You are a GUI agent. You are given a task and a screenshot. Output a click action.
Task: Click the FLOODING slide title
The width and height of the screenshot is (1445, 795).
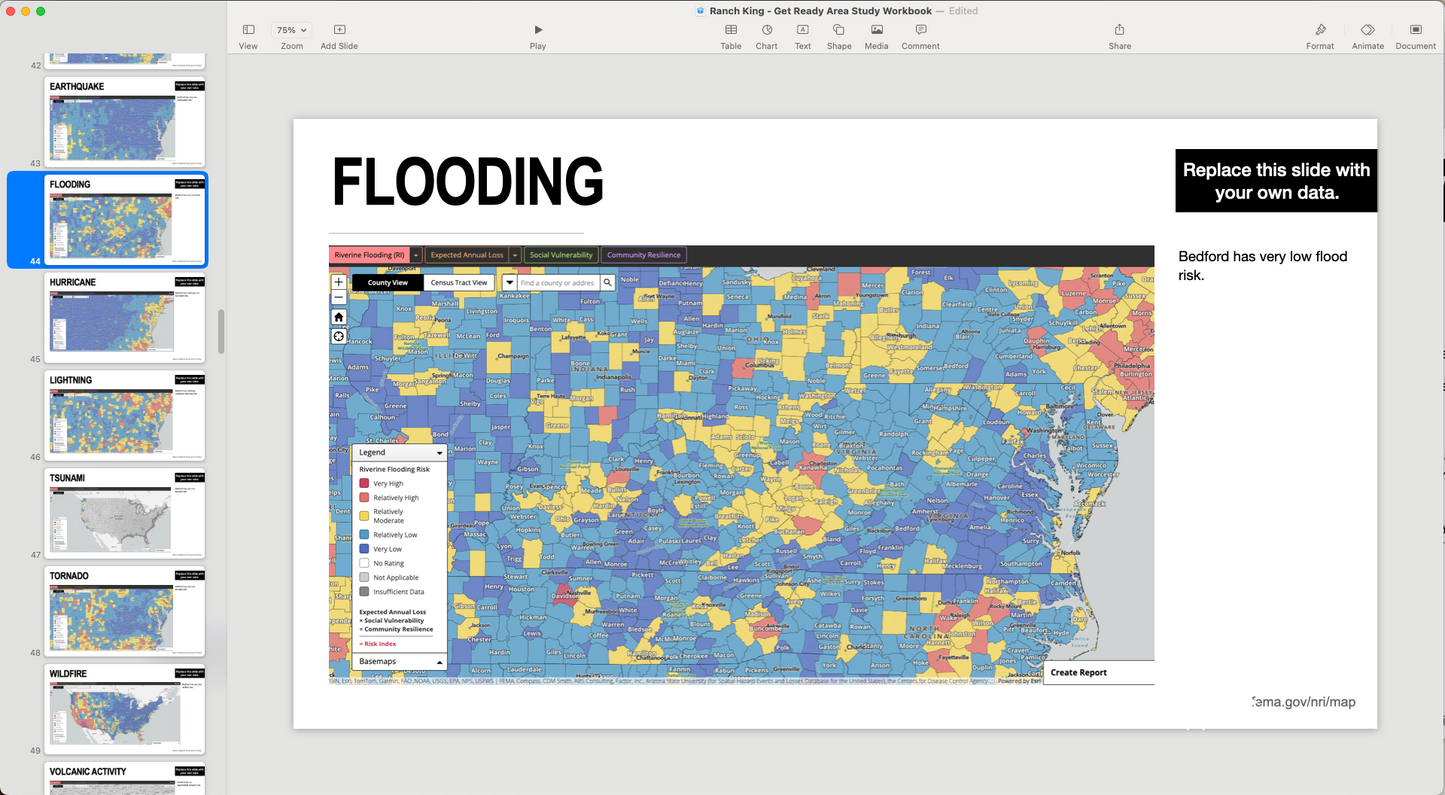[467, 183]
